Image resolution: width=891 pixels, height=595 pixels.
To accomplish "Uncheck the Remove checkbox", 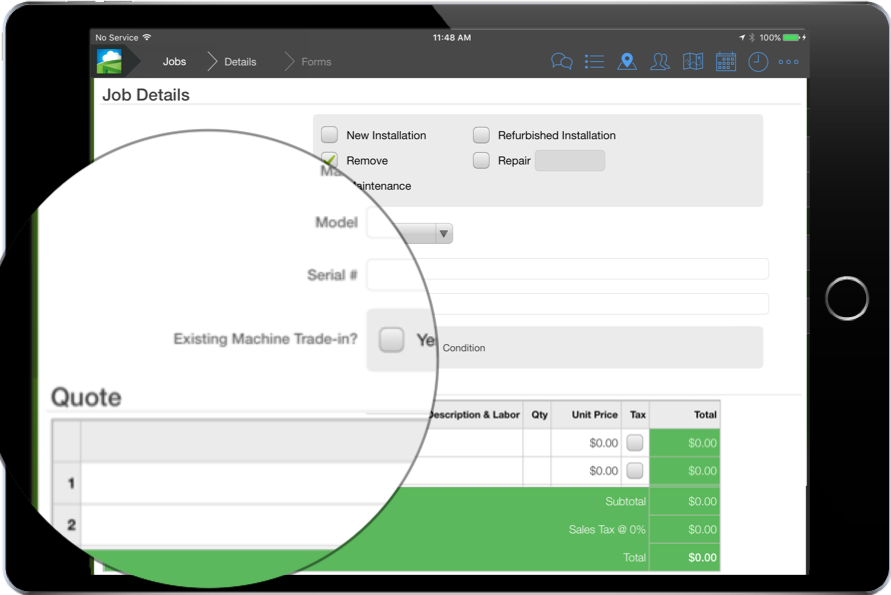I will 330,160.
